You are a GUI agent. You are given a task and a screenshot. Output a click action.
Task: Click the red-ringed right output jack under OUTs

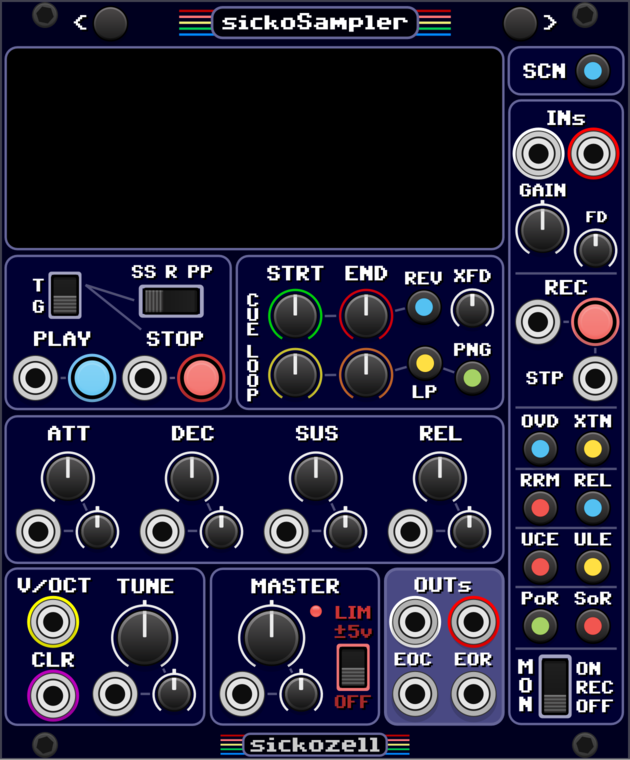(473, 622)
